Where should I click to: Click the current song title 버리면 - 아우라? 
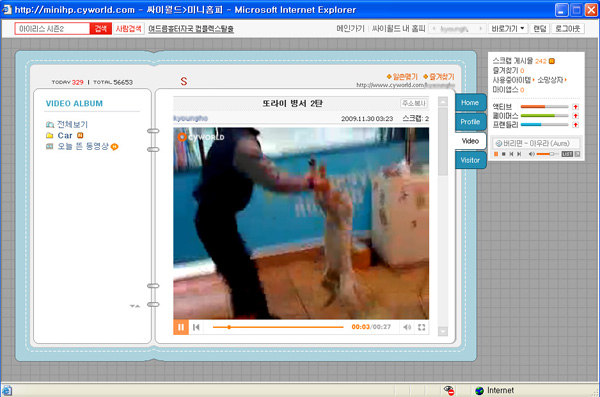pos(536,143)
